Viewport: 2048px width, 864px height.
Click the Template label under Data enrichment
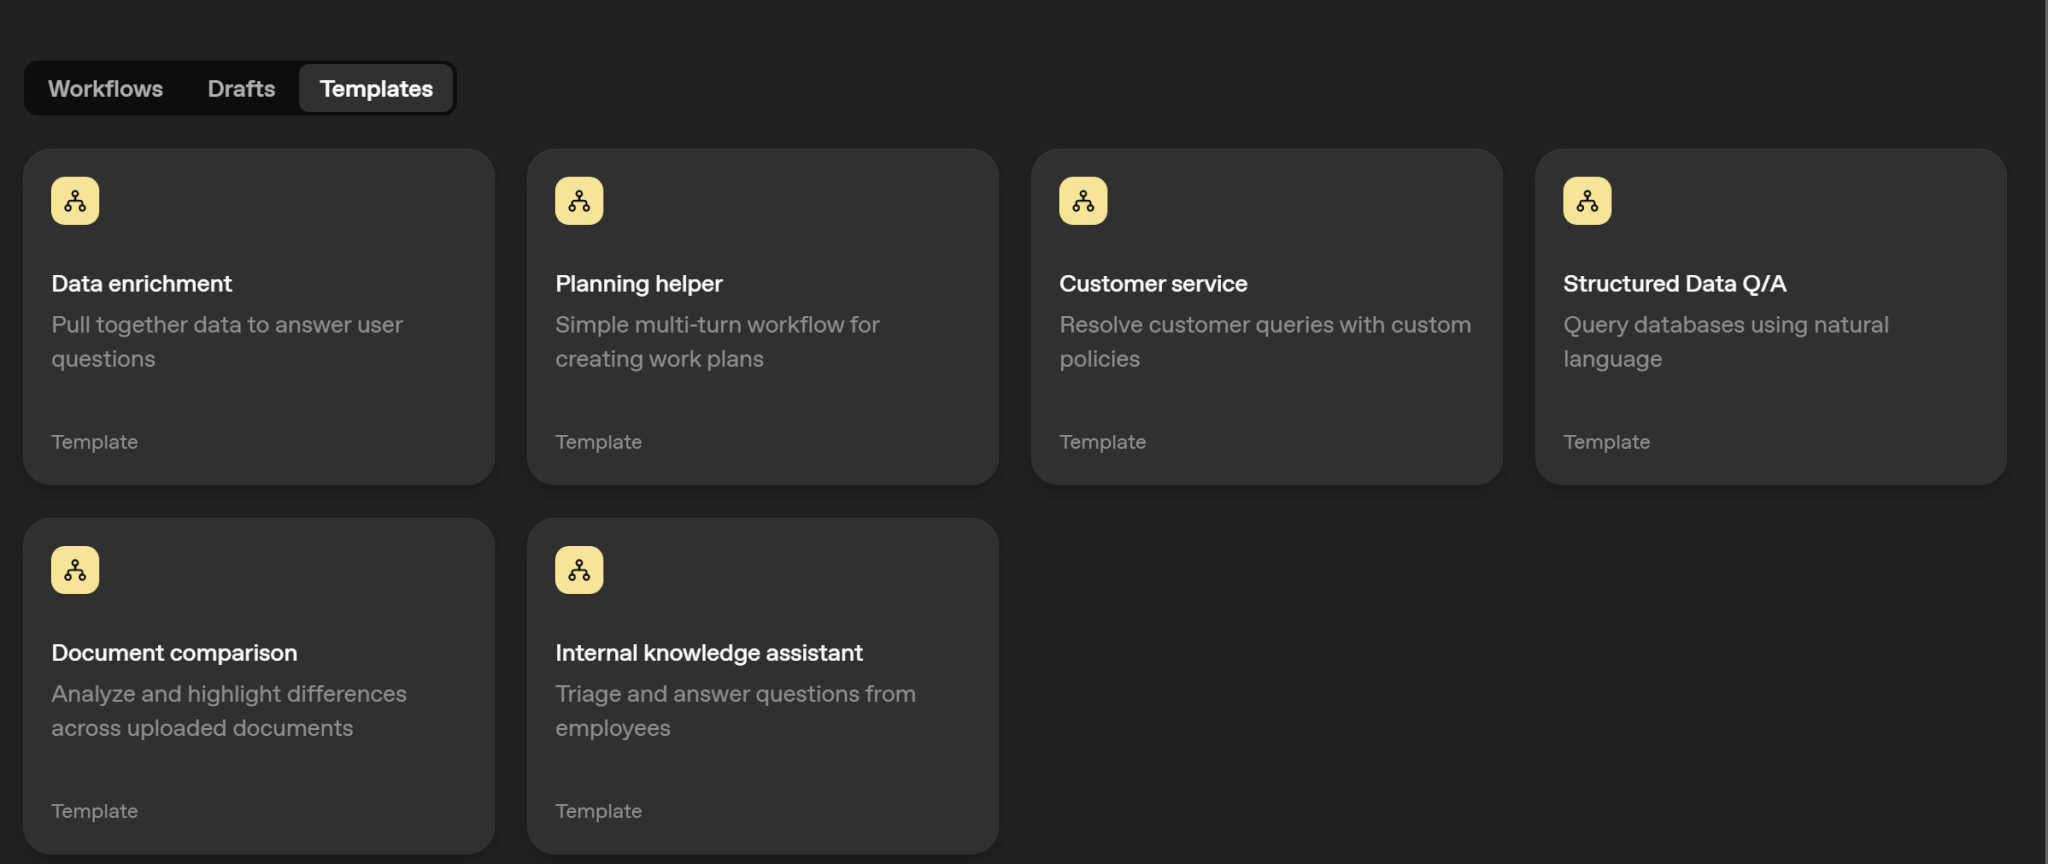(94, 442)
